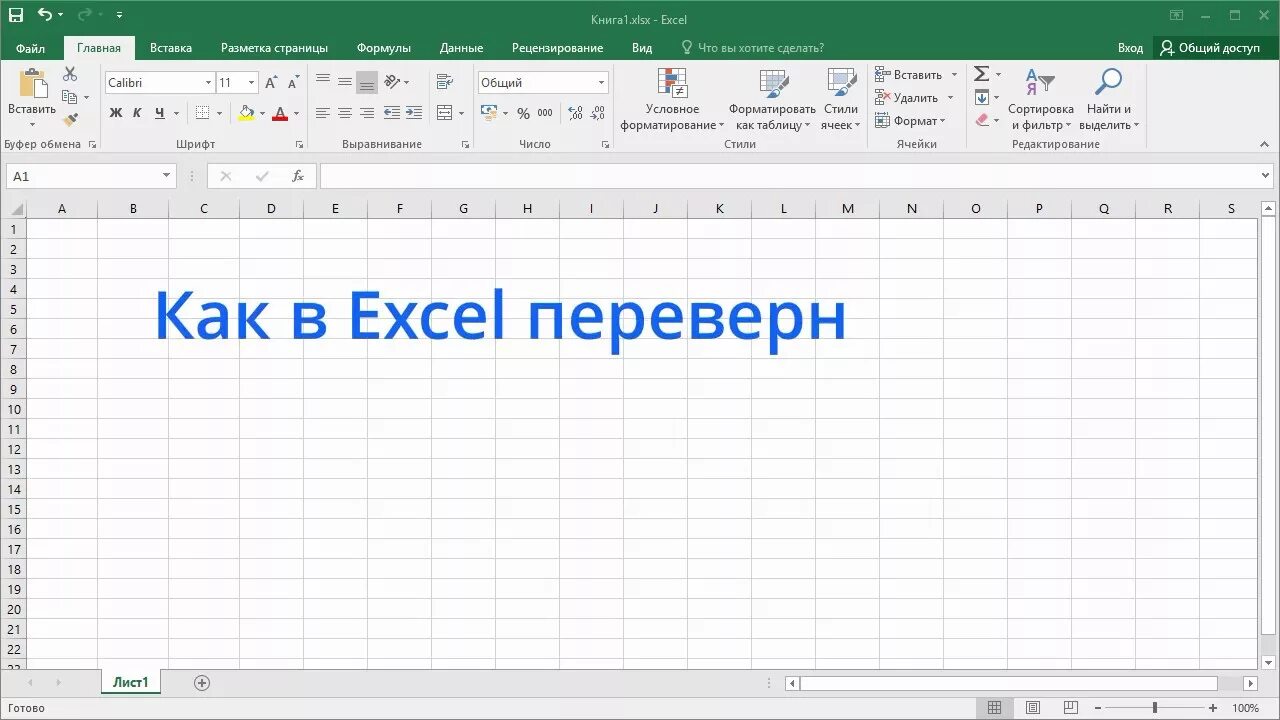Click the Fill down arrow icon
Screen dimensions: 1280x720
[x=982, y=97]
